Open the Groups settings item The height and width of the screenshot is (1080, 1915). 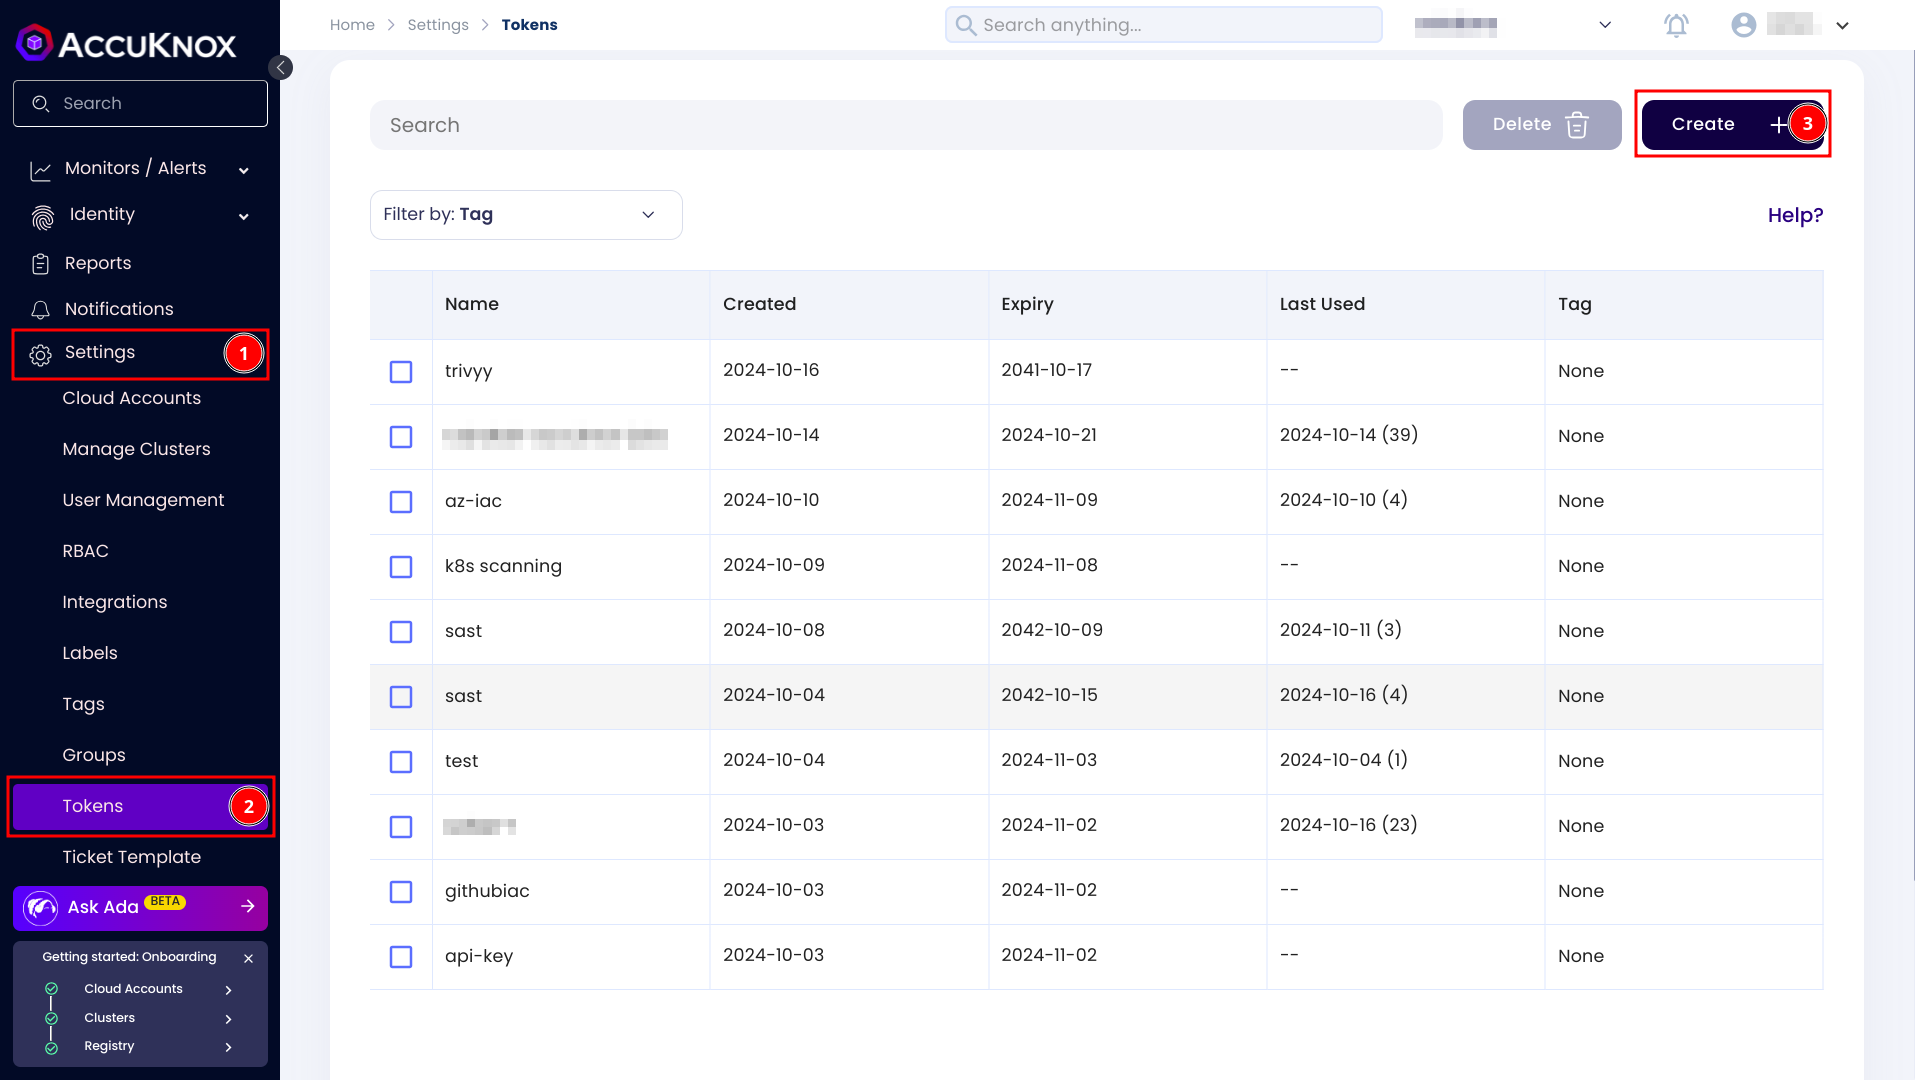pos(93,755)
